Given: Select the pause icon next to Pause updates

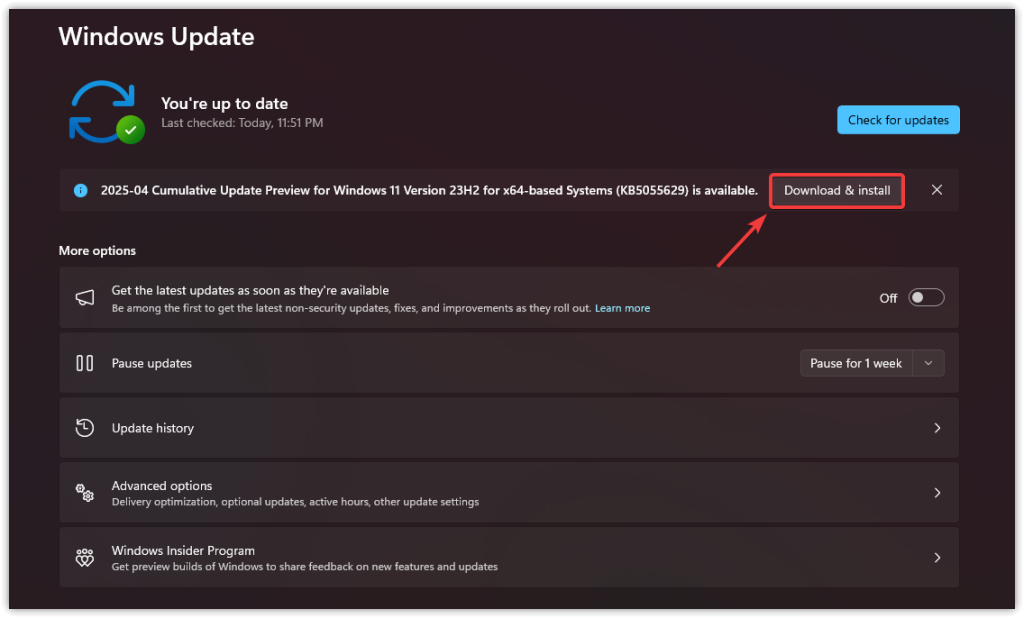Looking at the screenshot, I should tap(85, 362).
